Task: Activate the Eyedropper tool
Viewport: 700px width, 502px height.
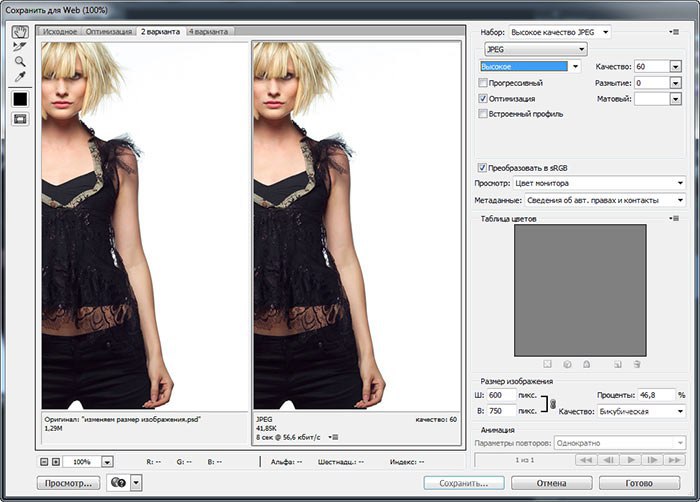Action: [19, 77]
